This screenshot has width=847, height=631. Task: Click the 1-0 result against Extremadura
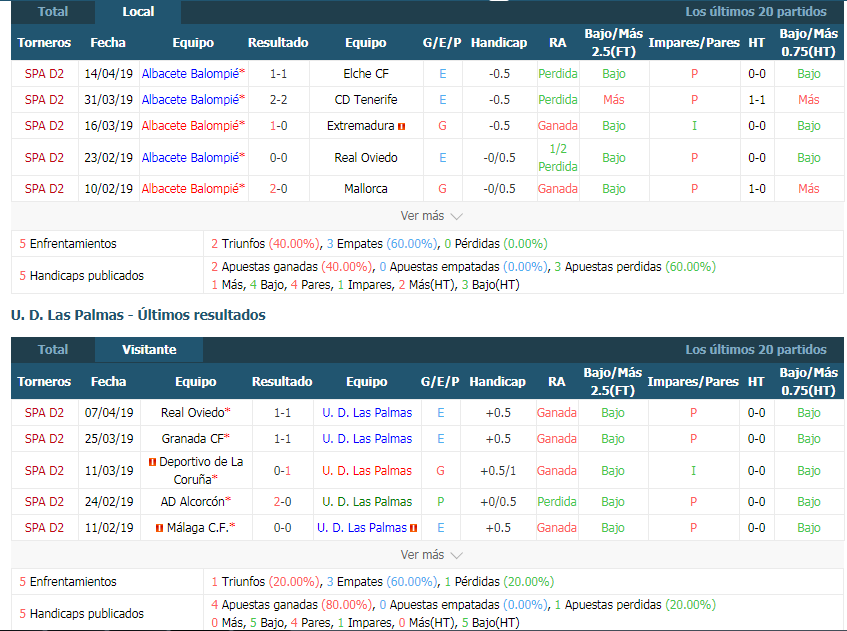click(278, 125)
